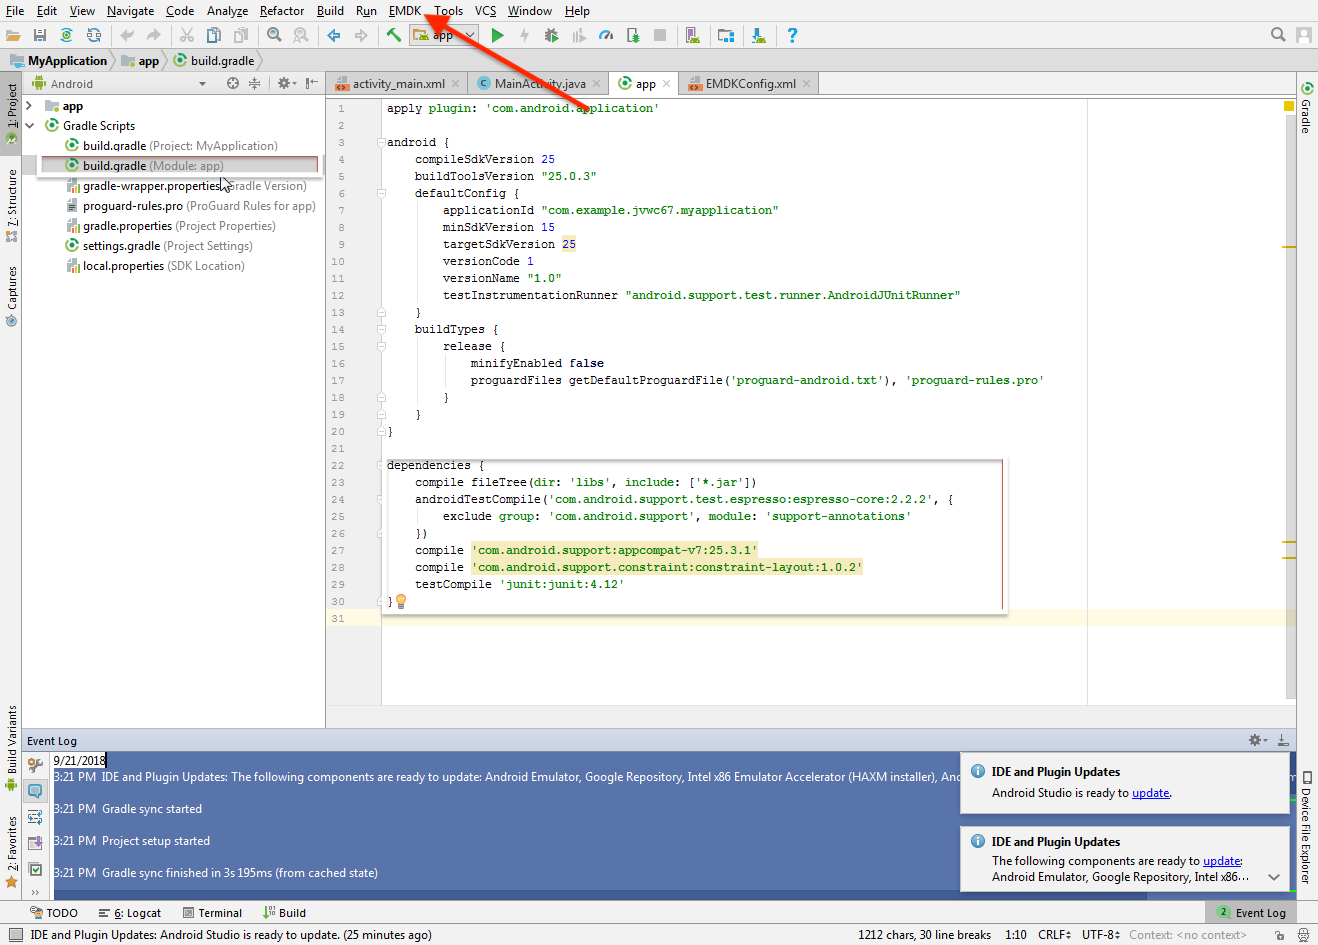The height and width of the screenshot is (945, 1318).
Task: Click the Debug app bug icon
Action: [551, 35]
